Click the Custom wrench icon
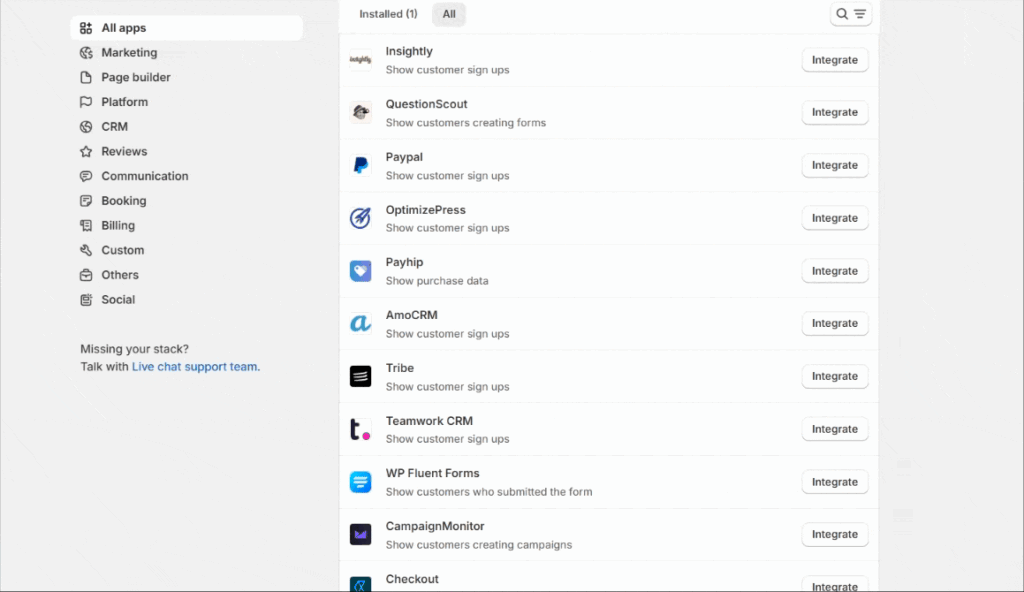This screenshot has width=1024, height=592. click(x=86, y=250)
